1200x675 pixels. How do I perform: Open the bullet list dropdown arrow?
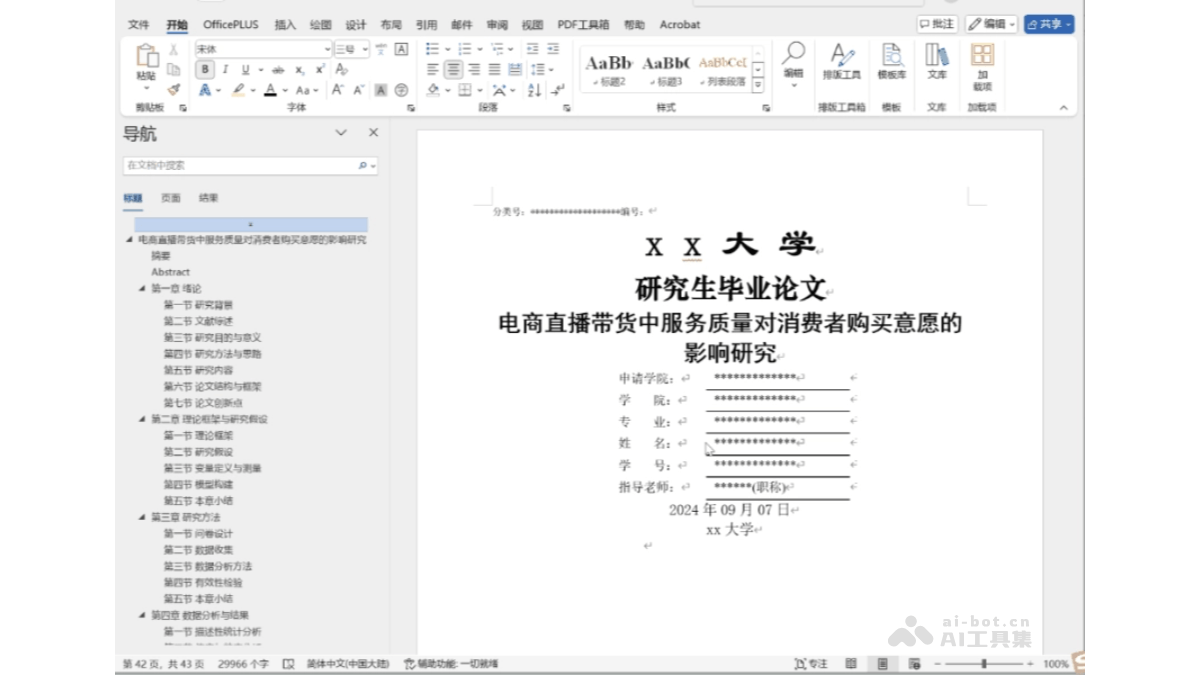click(x=448, y=49)
